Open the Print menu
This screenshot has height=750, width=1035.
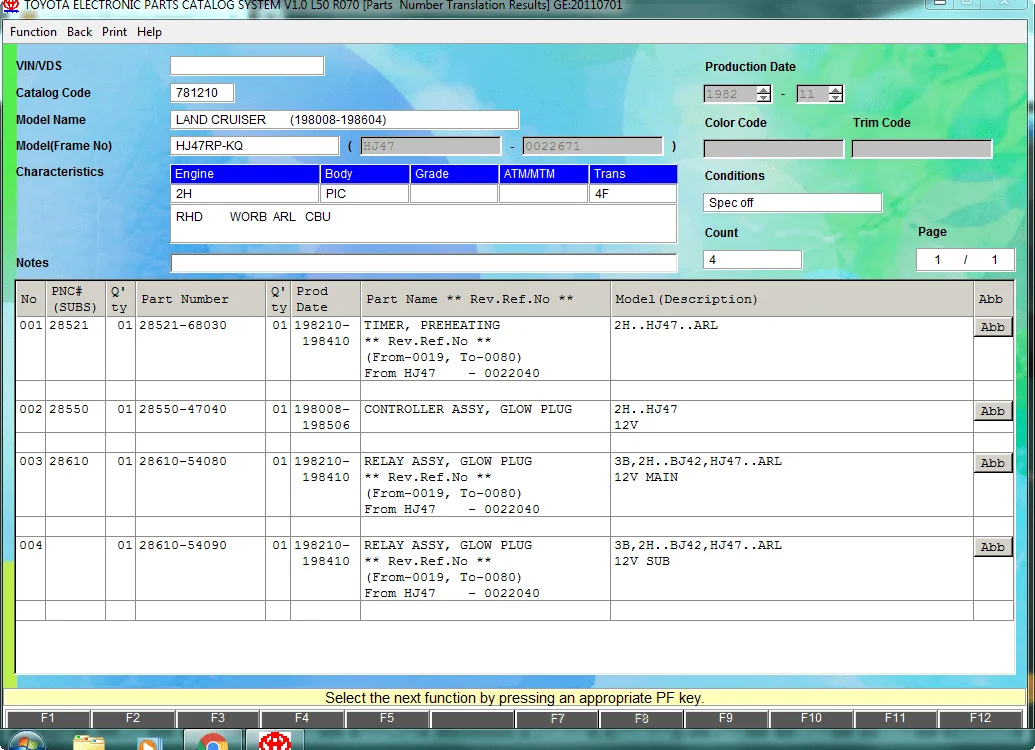pos(114,32)
